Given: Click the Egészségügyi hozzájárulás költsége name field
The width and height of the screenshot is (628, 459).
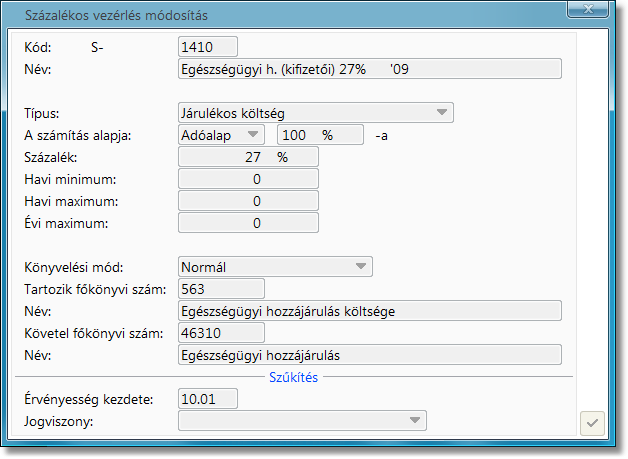Looking at the screenshot, I should [369, 311].
